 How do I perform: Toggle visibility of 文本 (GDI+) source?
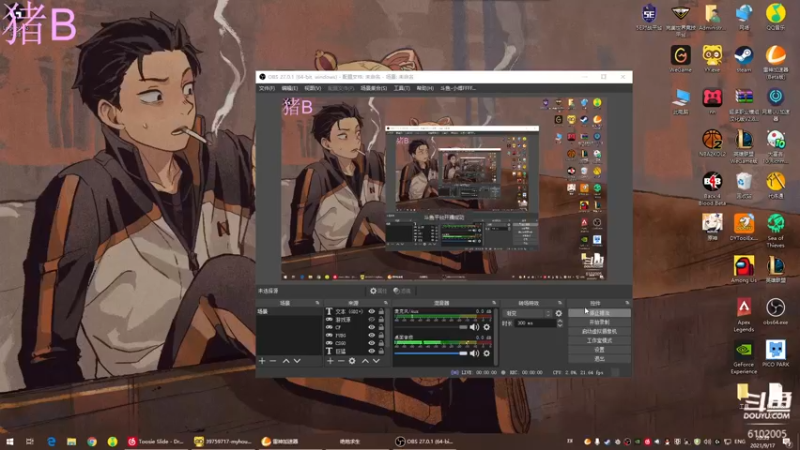point(371,311)
